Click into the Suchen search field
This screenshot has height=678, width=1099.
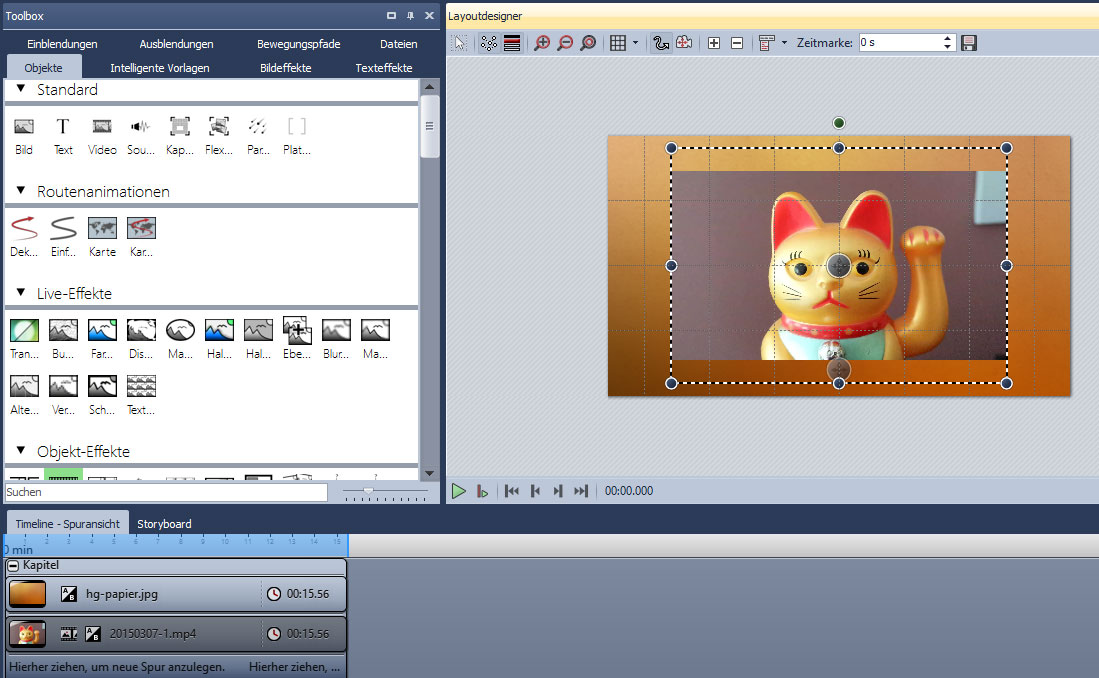click(165, 492)
